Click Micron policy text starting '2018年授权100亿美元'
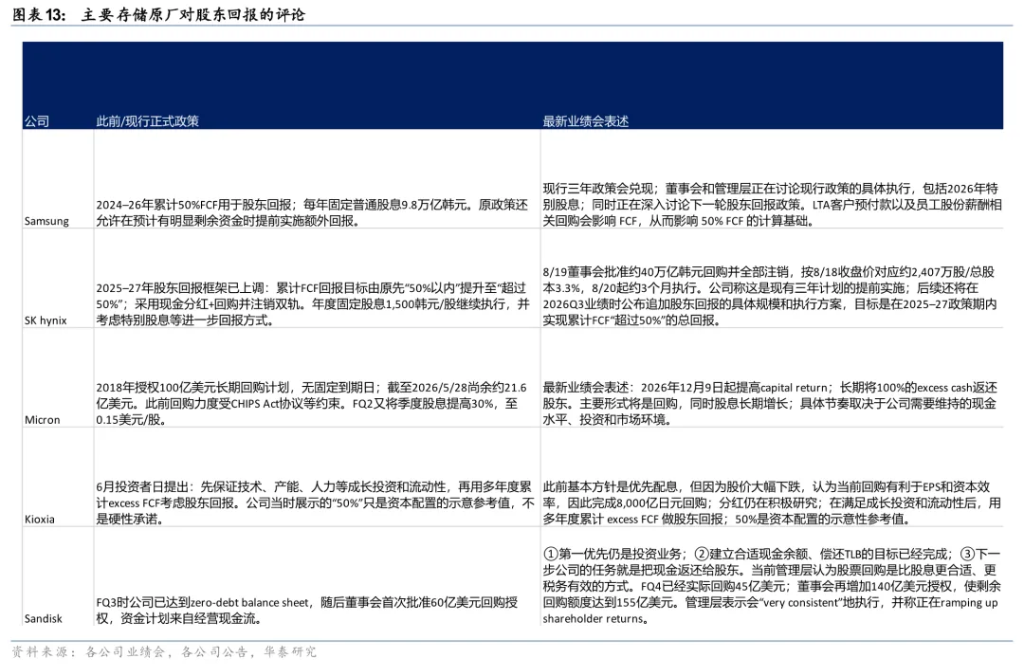 coord(311,403)
